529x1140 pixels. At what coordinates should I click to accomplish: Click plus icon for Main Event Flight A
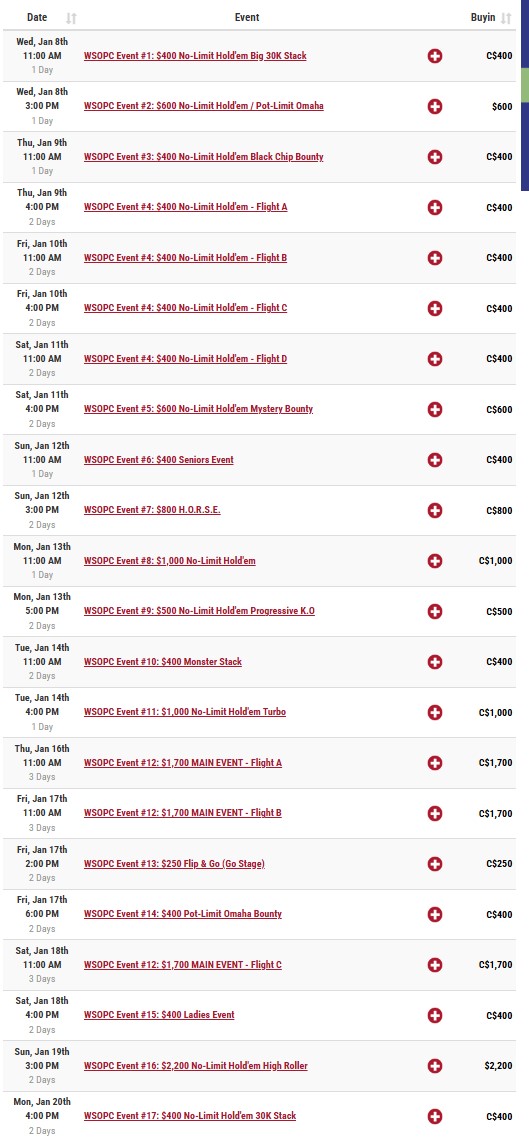[435, 763]
